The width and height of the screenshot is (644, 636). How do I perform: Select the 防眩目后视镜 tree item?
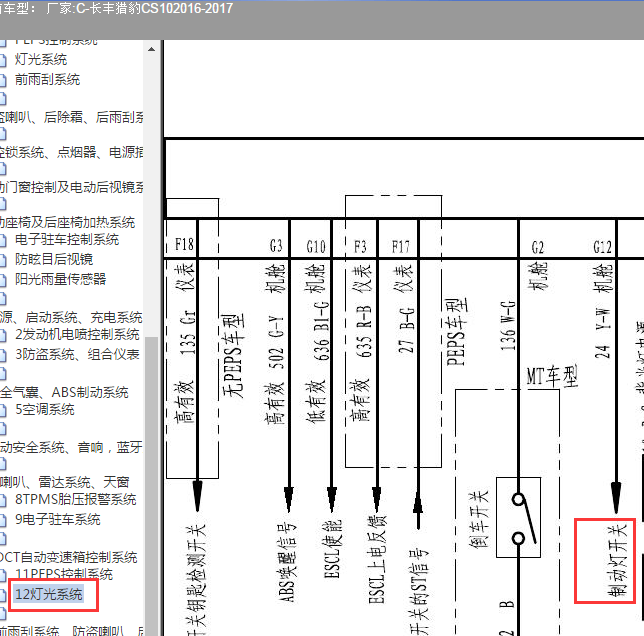tap(54, 259)
